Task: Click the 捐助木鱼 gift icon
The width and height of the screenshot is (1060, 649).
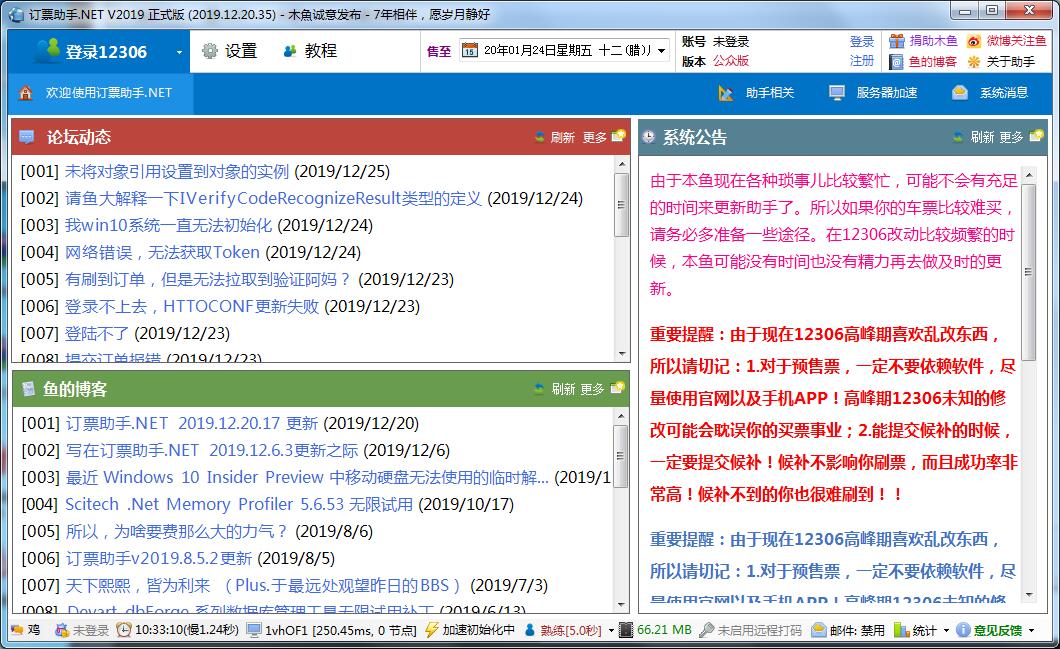Action: tap(896, 41)
